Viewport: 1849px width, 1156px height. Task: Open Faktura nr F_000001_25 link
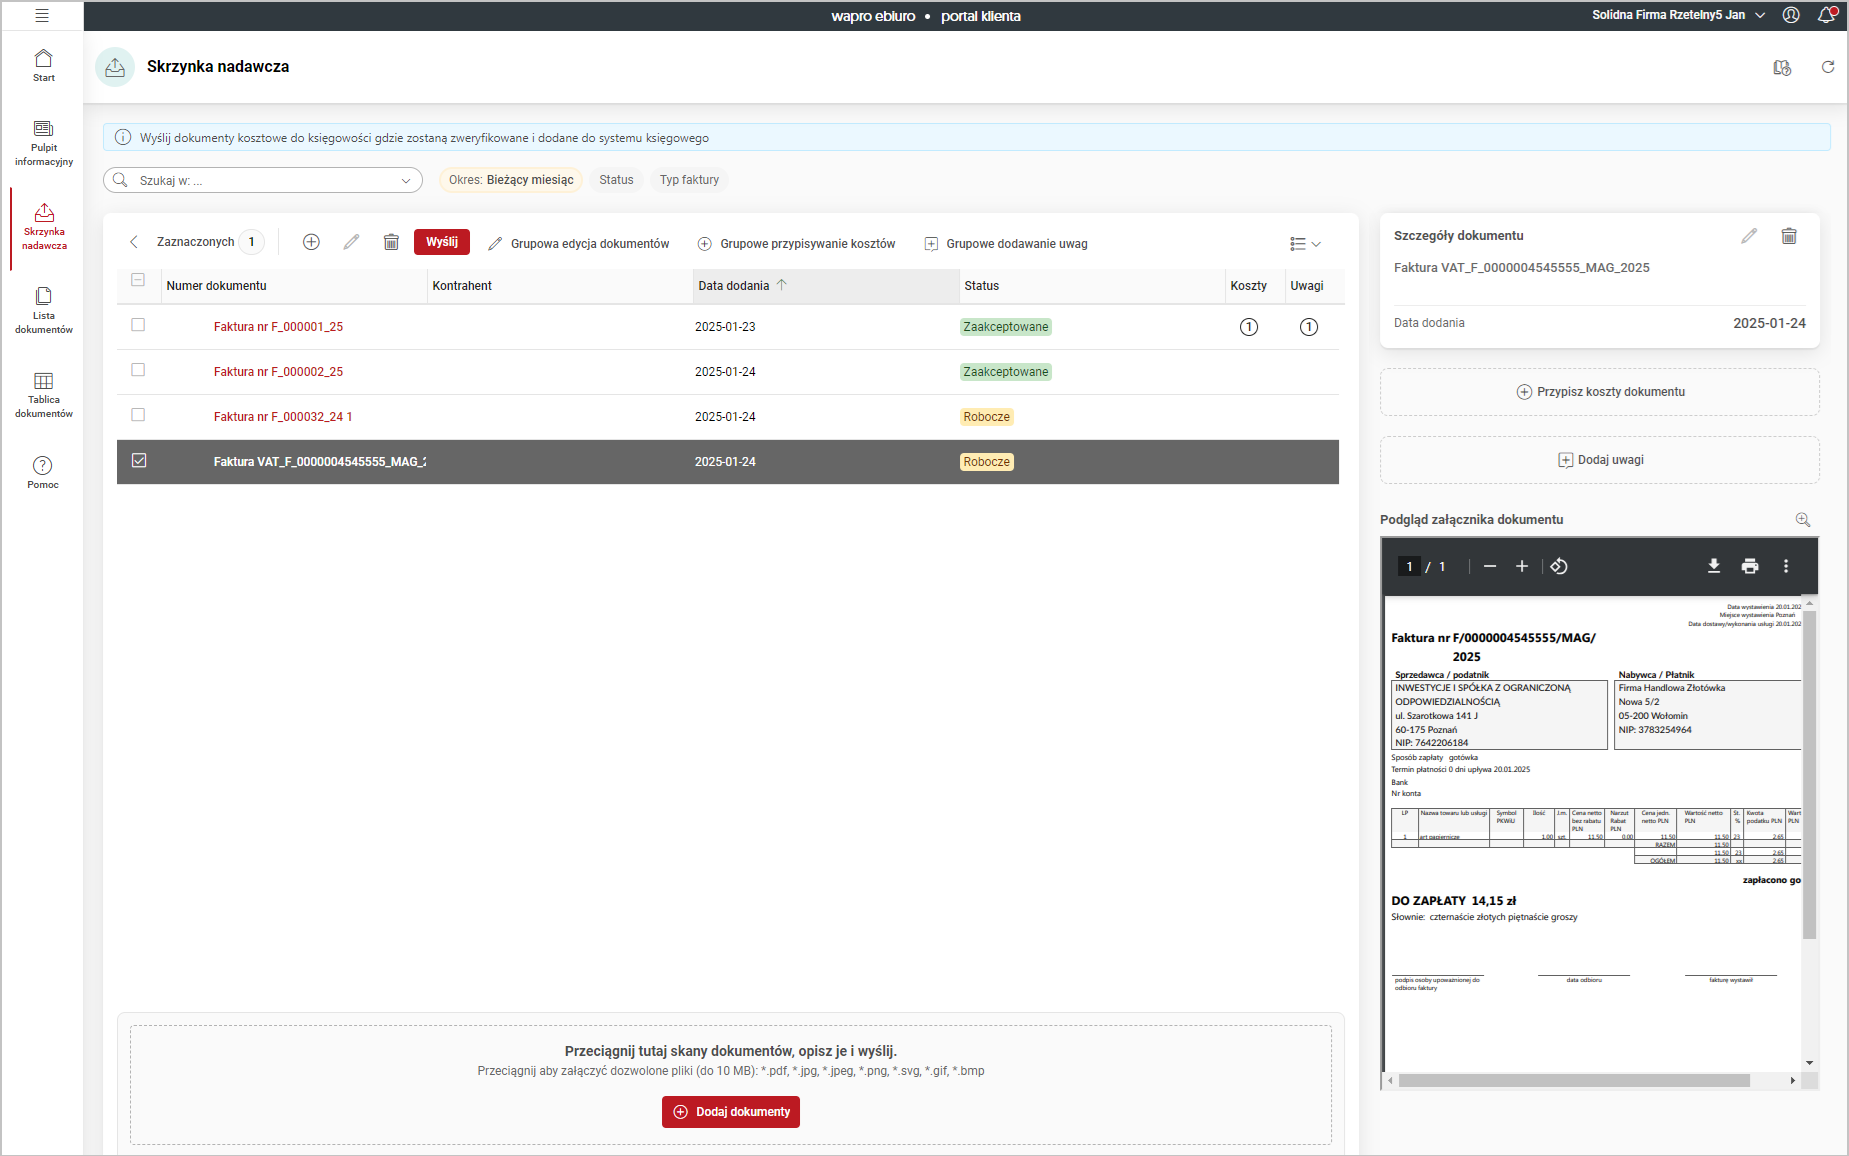278,327
